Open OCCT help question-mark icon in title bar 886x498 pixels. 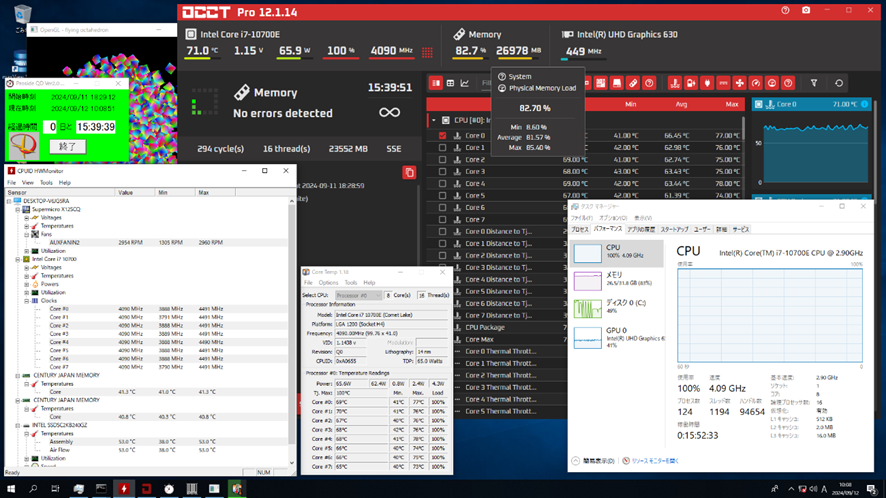(x=785, y=10)
